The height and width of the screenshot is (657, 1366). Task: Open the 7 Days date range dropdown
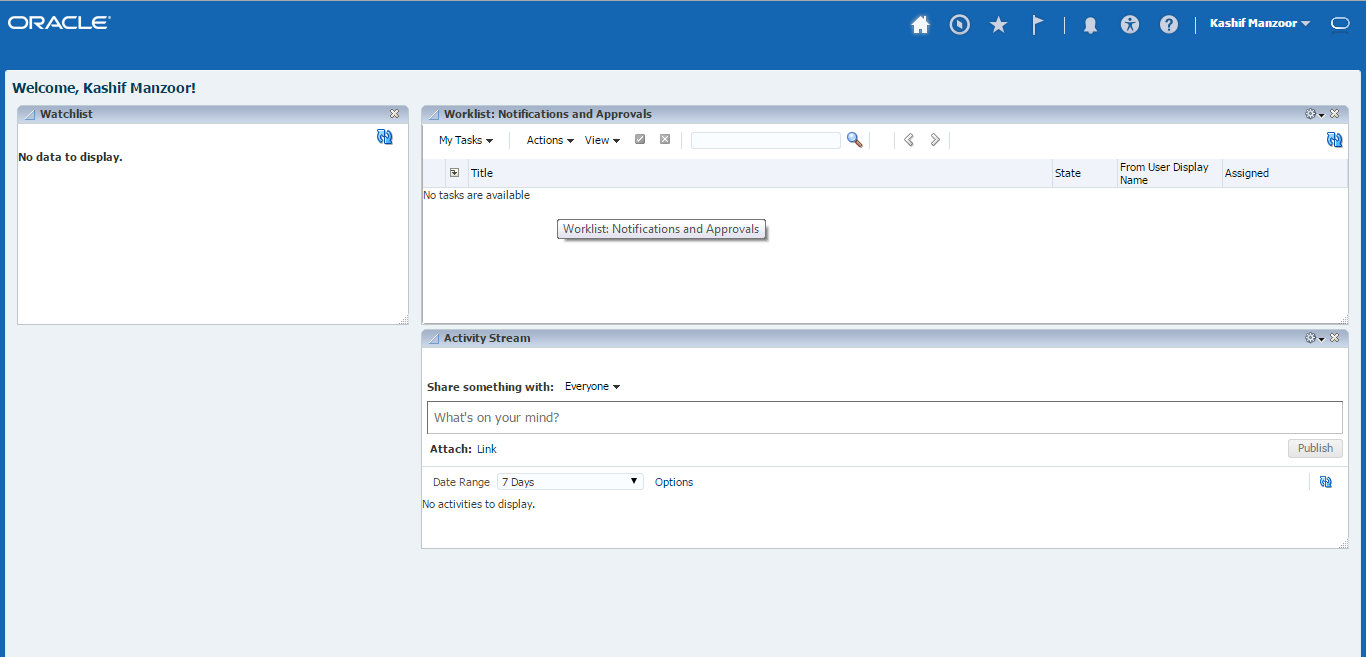pyautogui.click(x=570, y=482)
